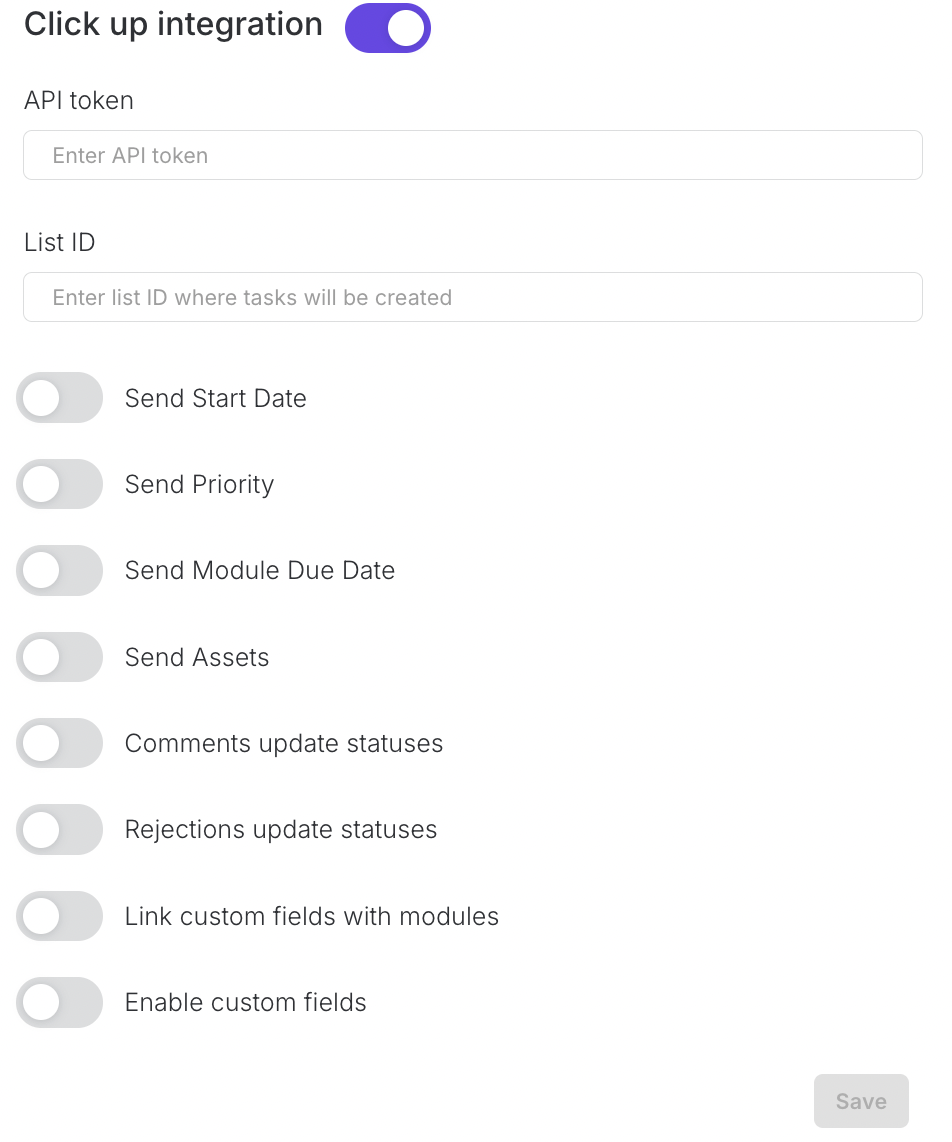Click the "Send Assets" label text
952x1142 pixels.
197,657
